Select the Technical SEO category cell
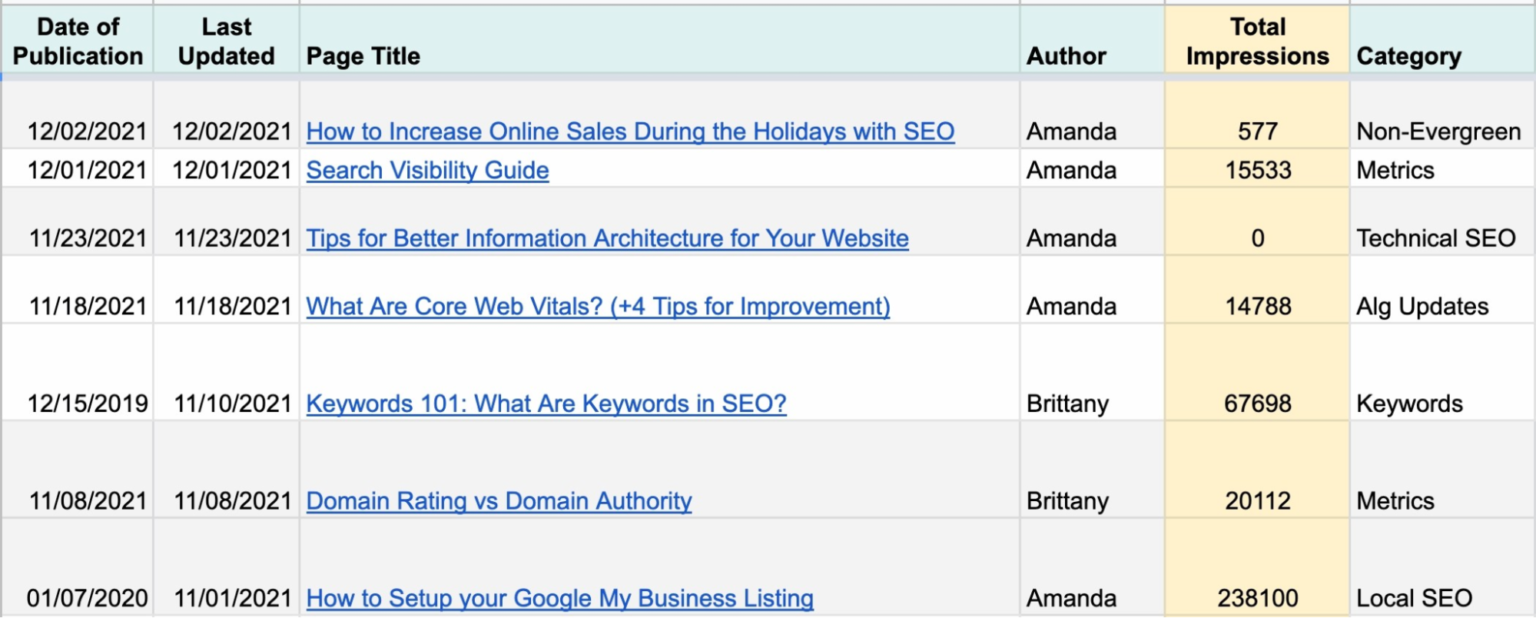 (1436, 238)
